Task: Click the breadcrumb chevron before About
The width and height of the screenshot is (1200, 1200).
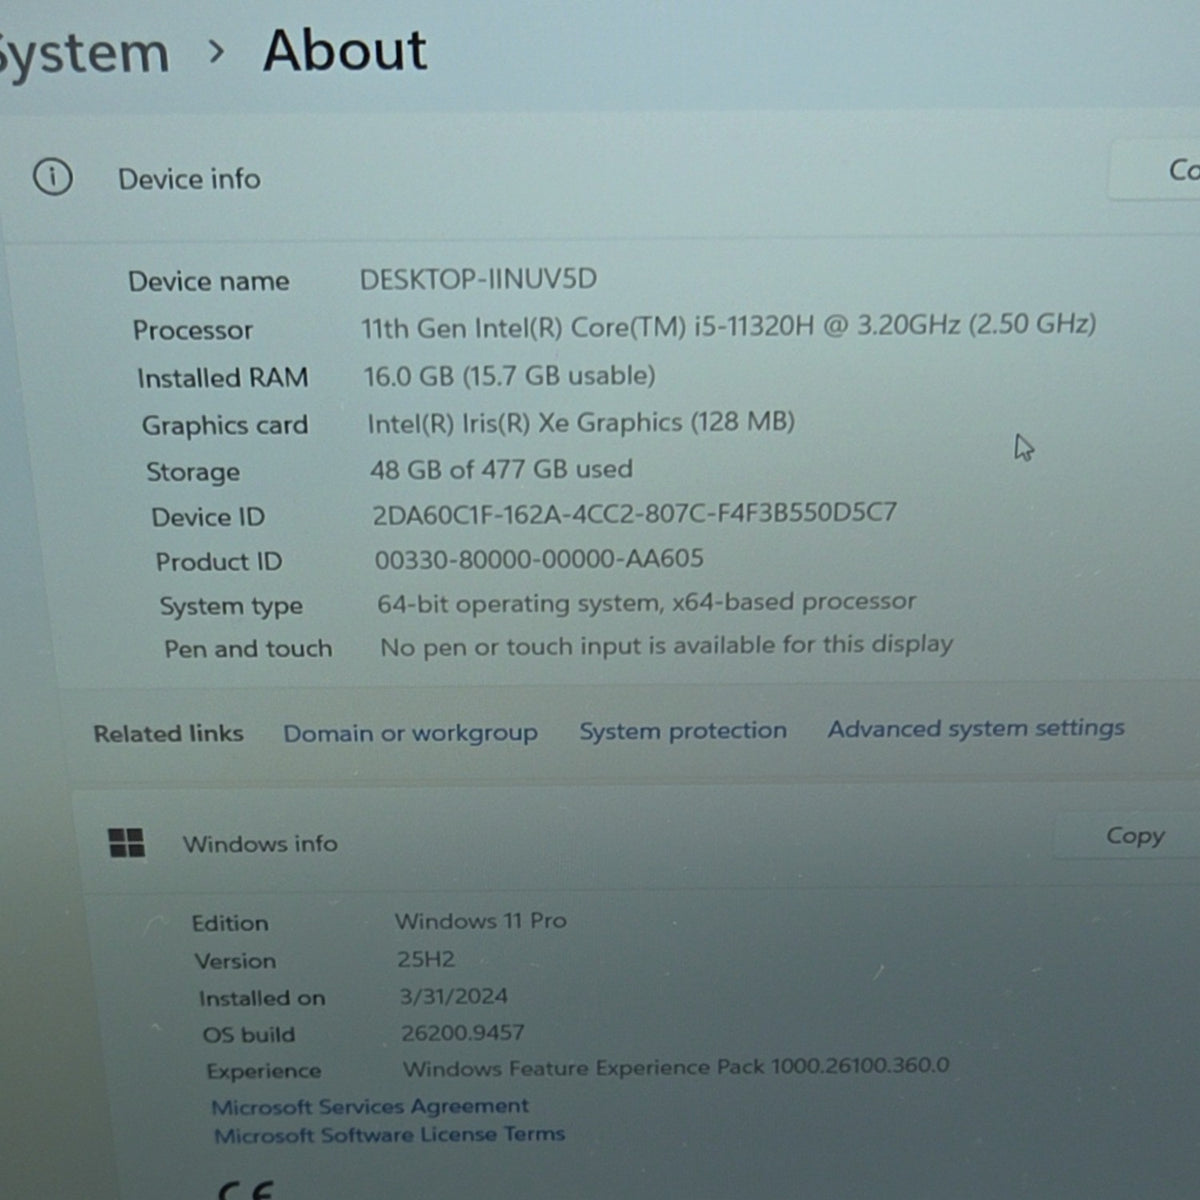Action: click(x=216, y=52)
